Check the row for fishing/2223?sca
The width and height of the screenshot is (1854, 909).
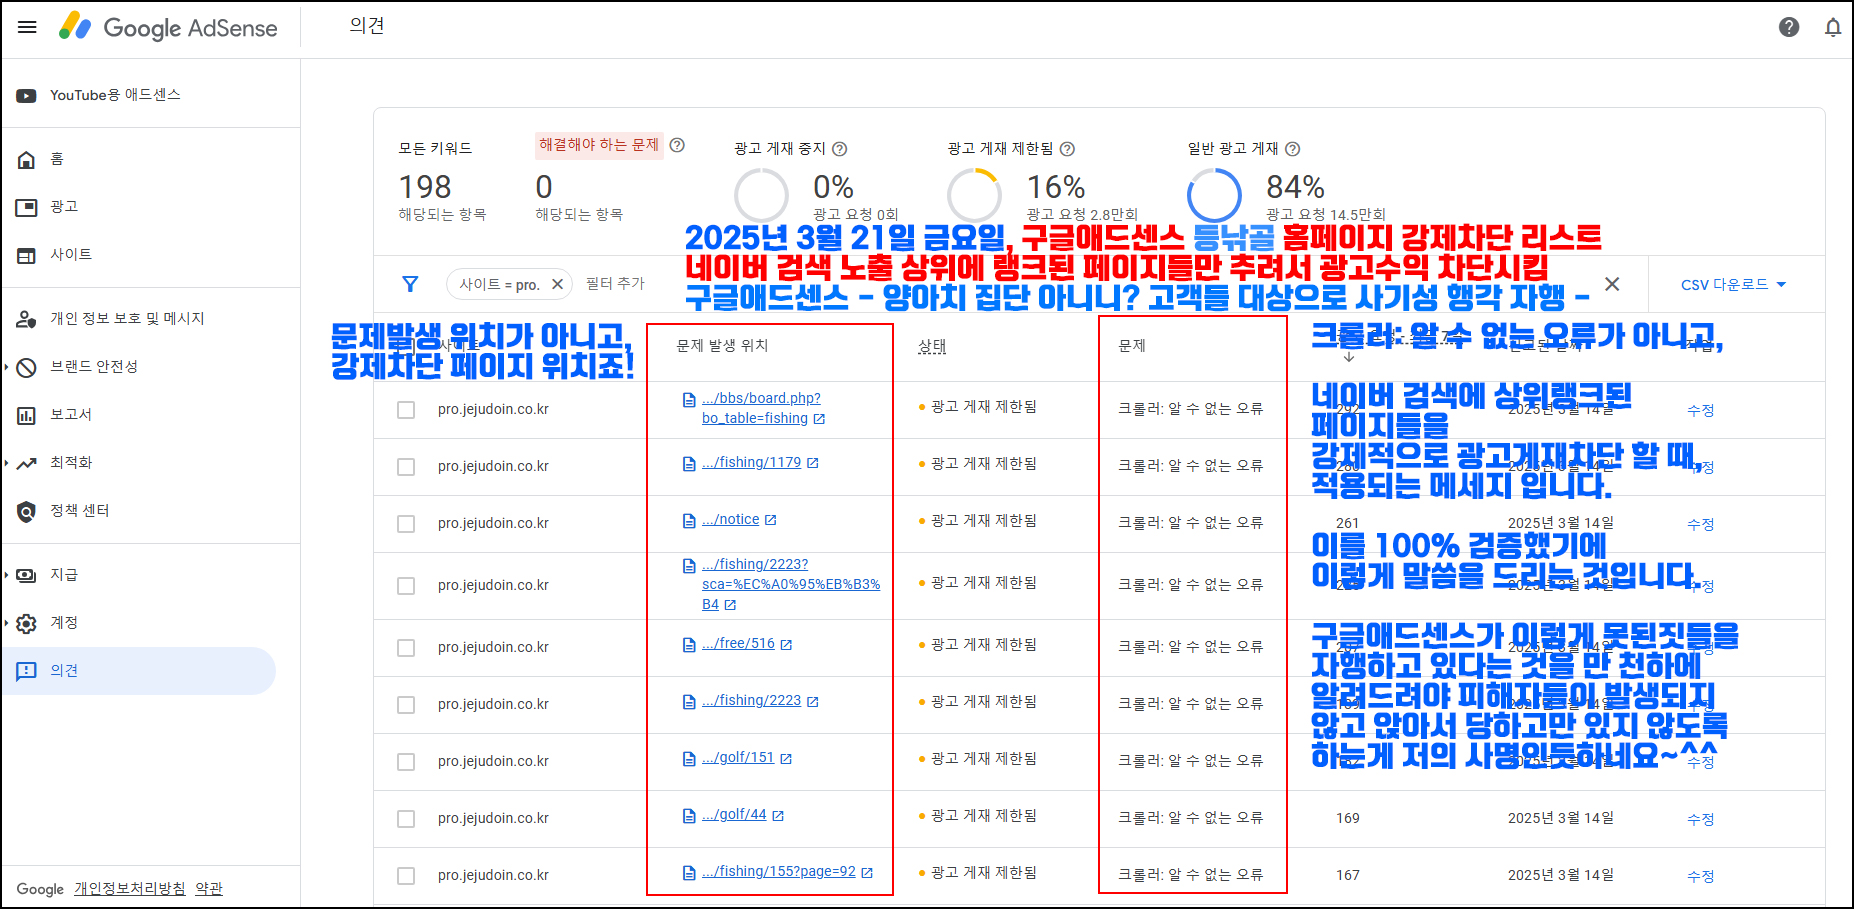pos(406,586)
